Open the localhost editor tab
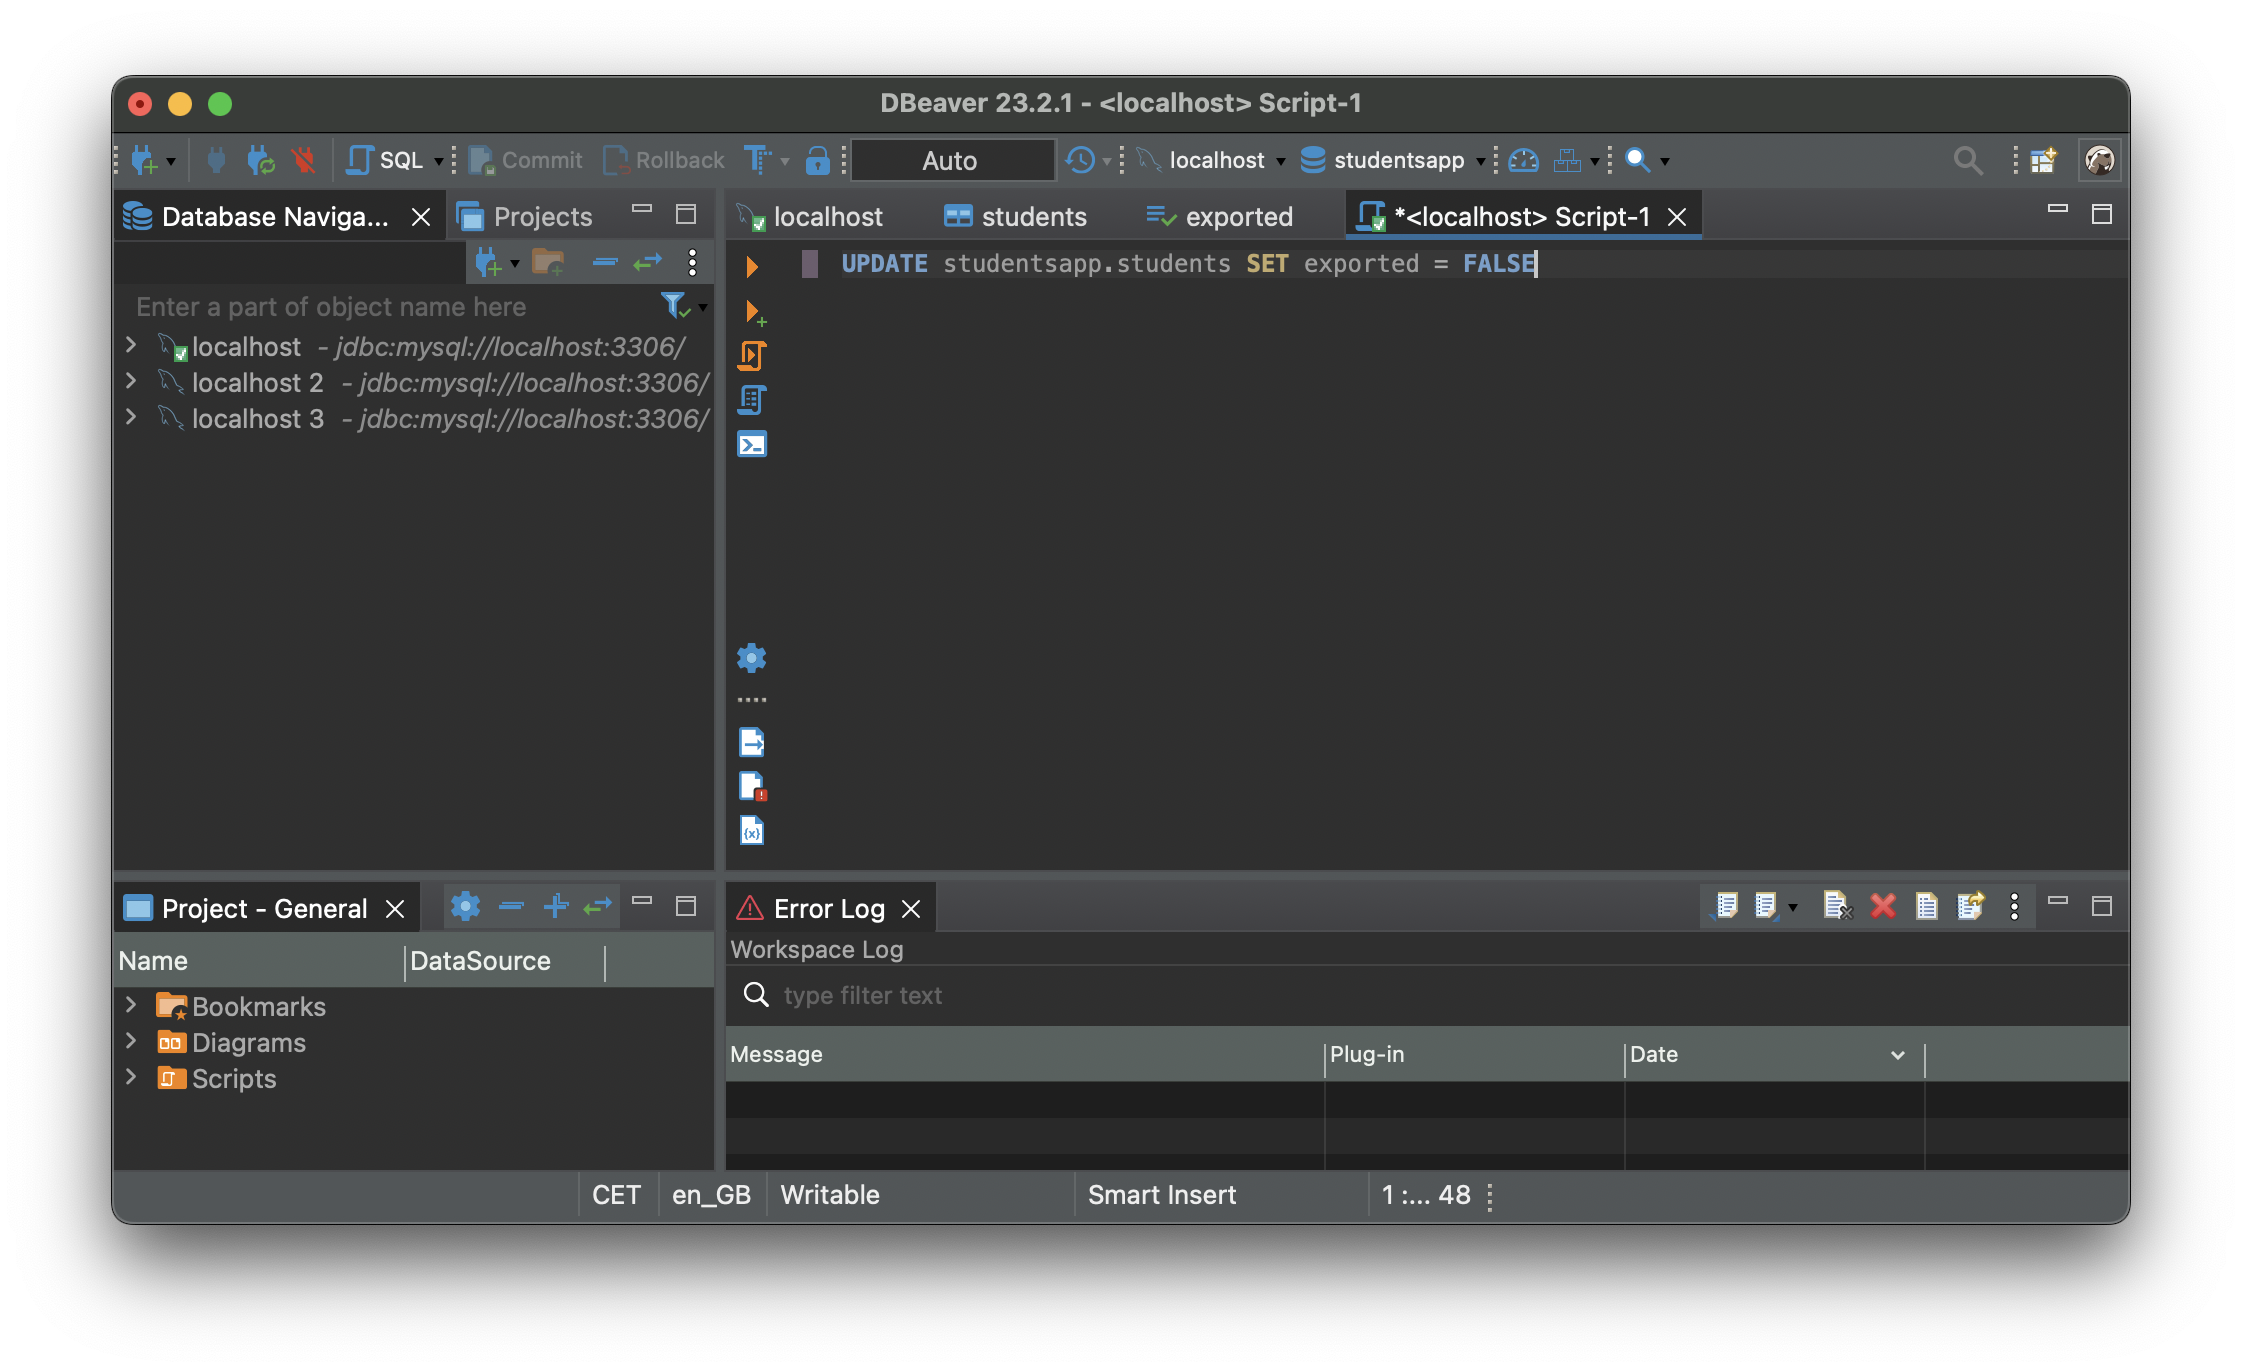 coord(811,216)
